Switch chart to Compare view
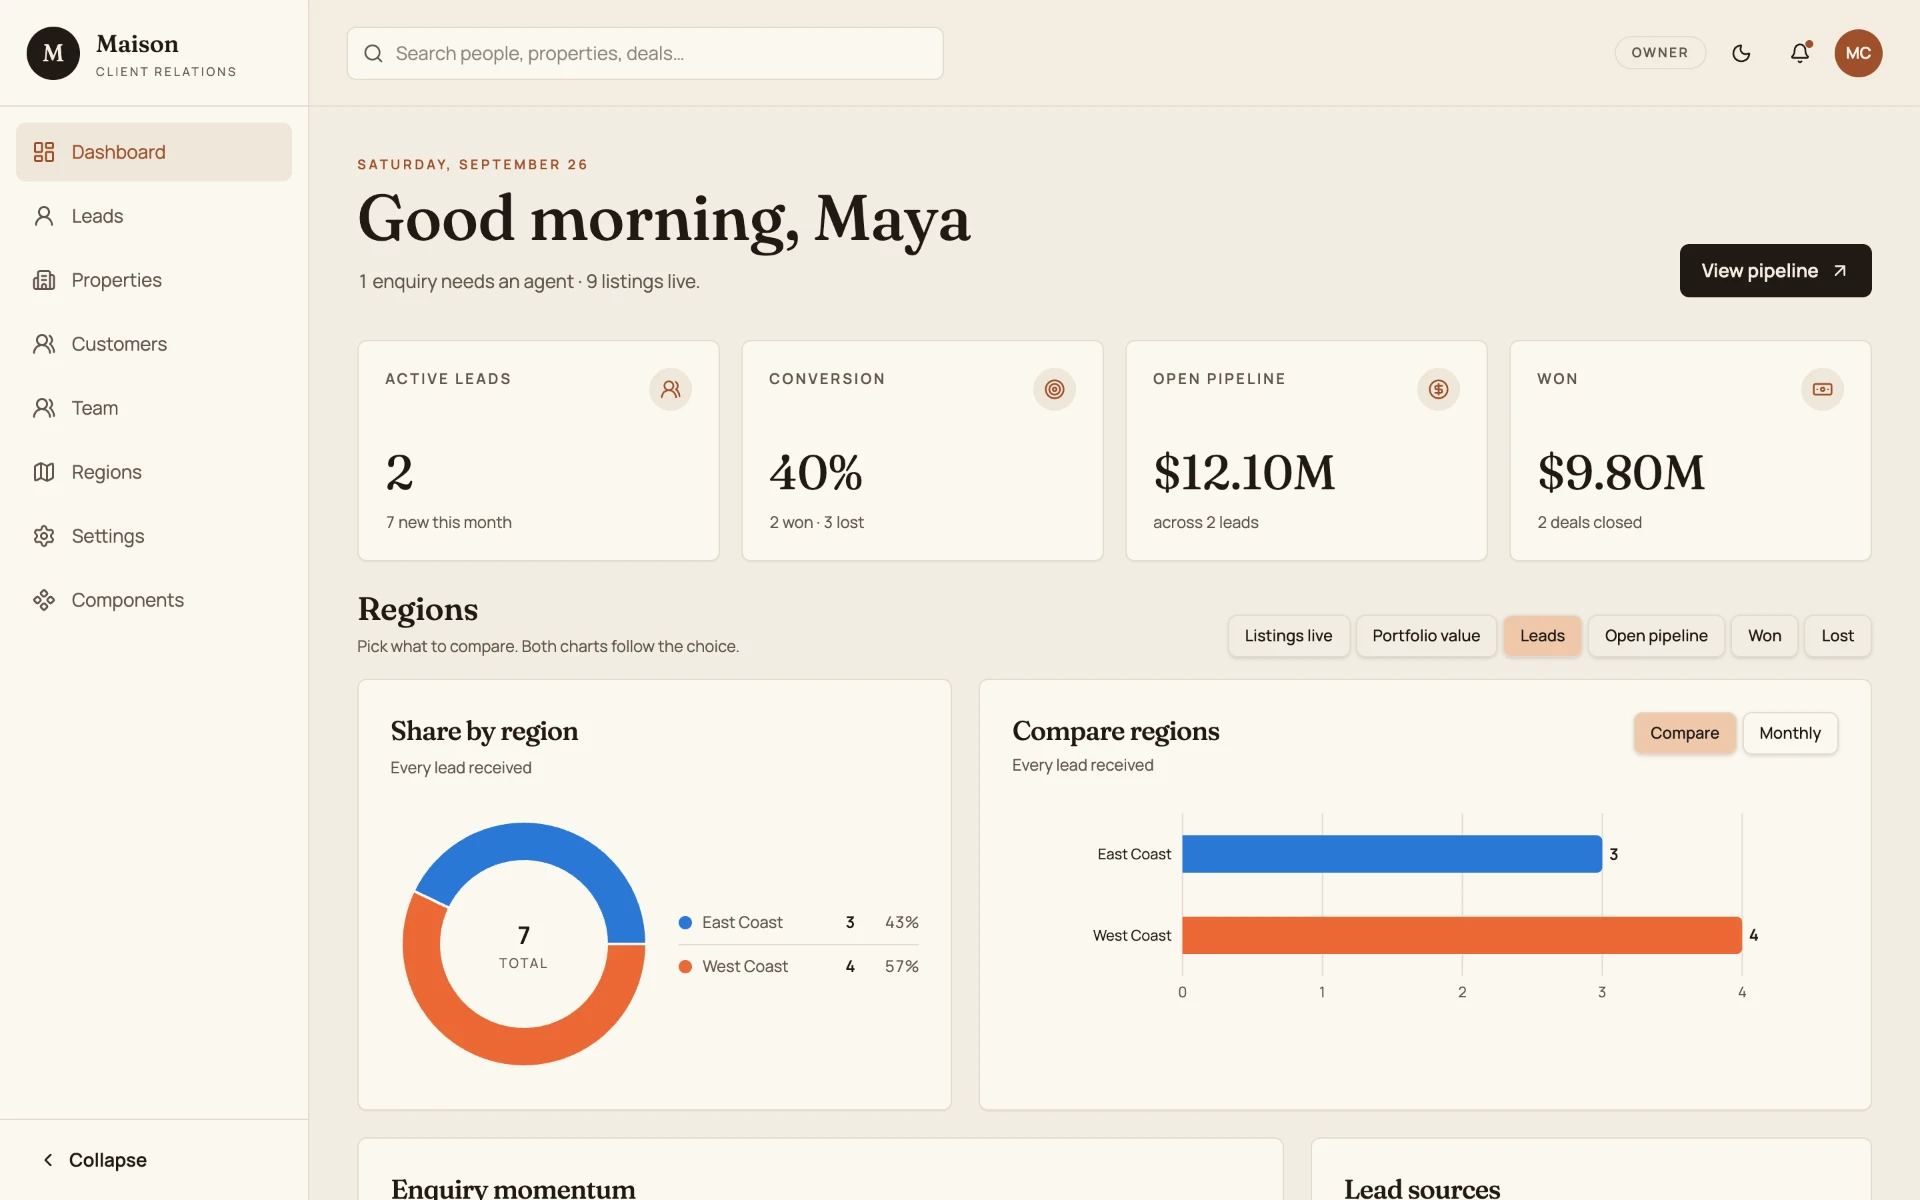Image resolution: width=1920 pixels, height=1200 pixels. [x=1684, y=733]
